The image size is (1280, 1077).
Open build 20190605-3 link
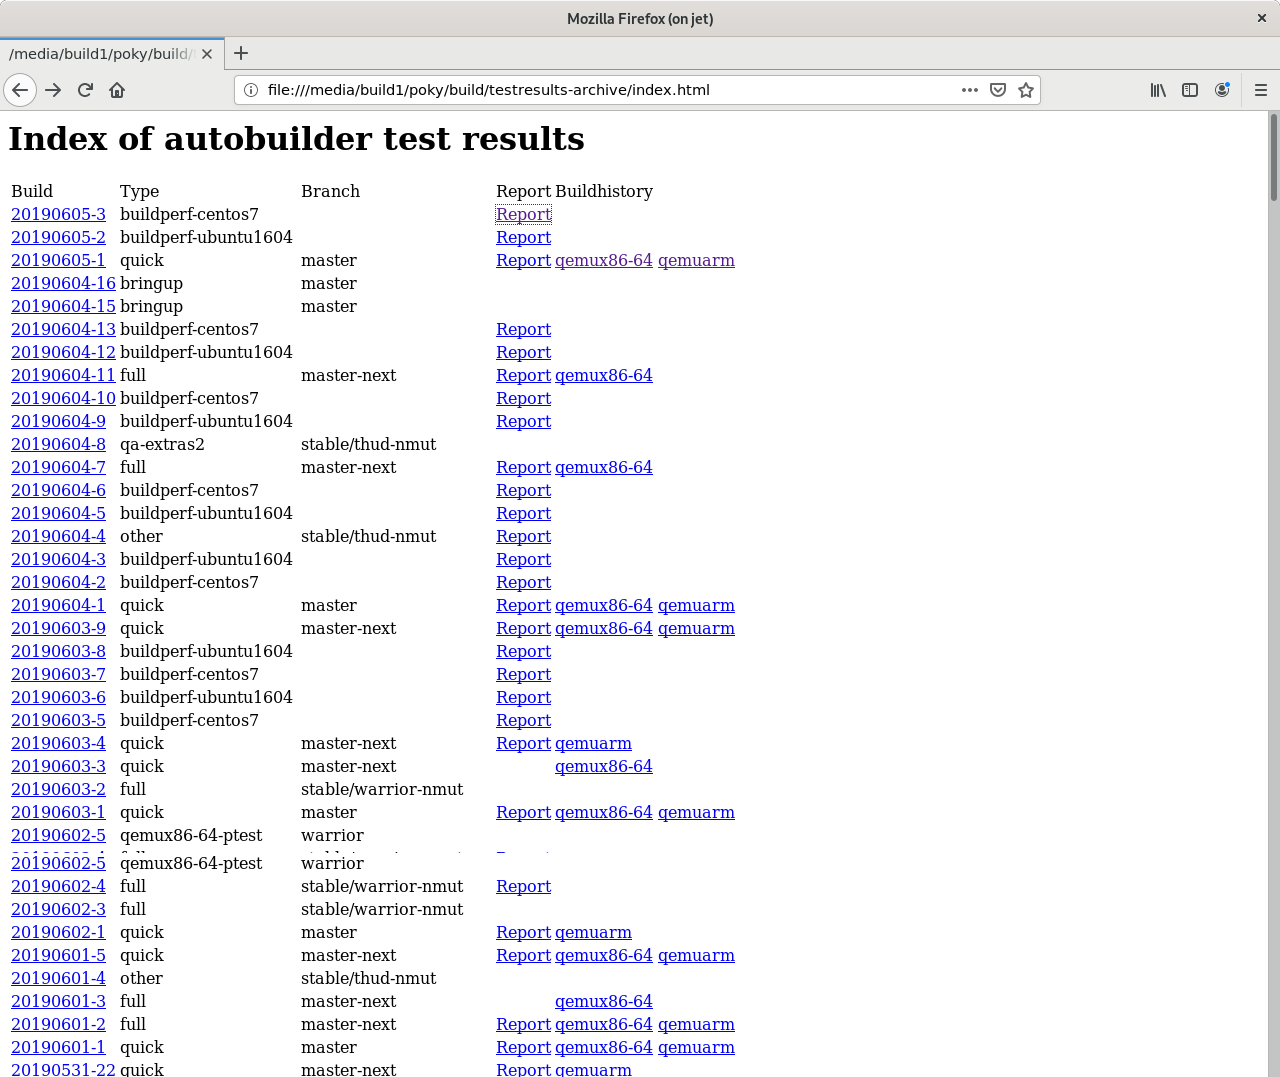[x=58, y=214]
